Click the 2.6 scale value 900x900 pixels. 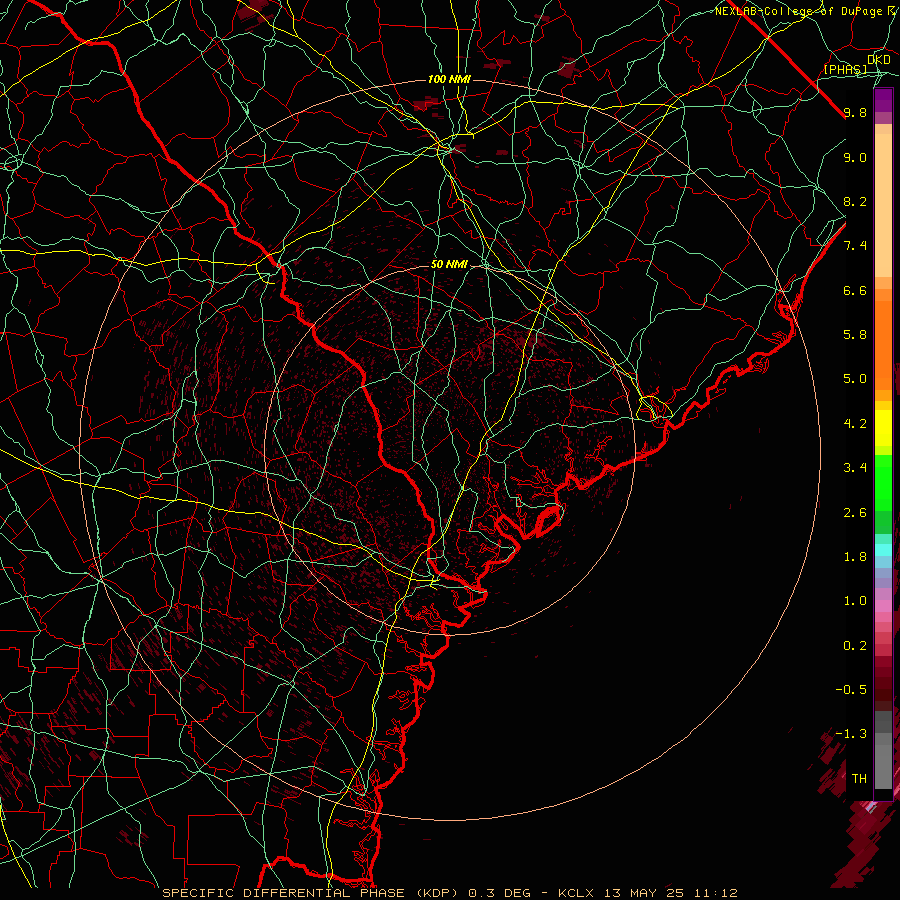point(855,513)
